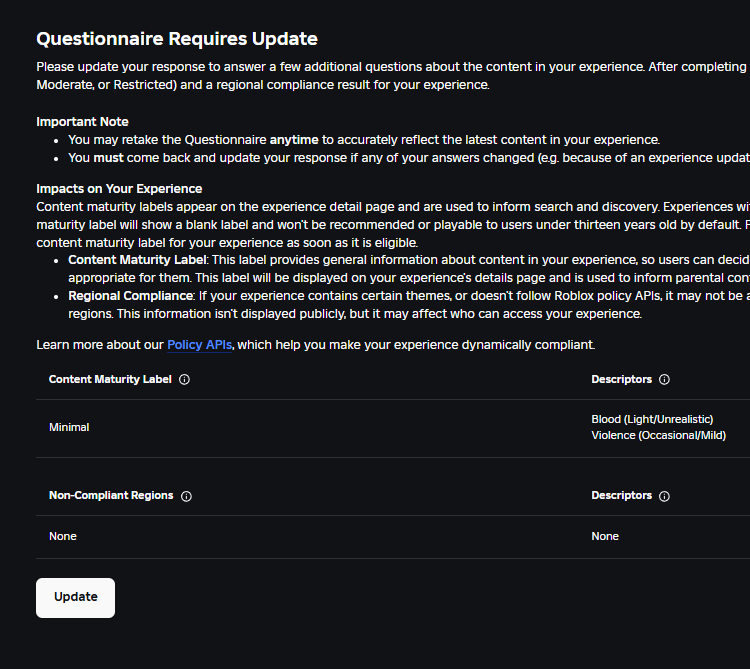
Task: Click the bold 'Regional Compliance' bullet label
Action: pyautogui.click(x=131, y=296)
